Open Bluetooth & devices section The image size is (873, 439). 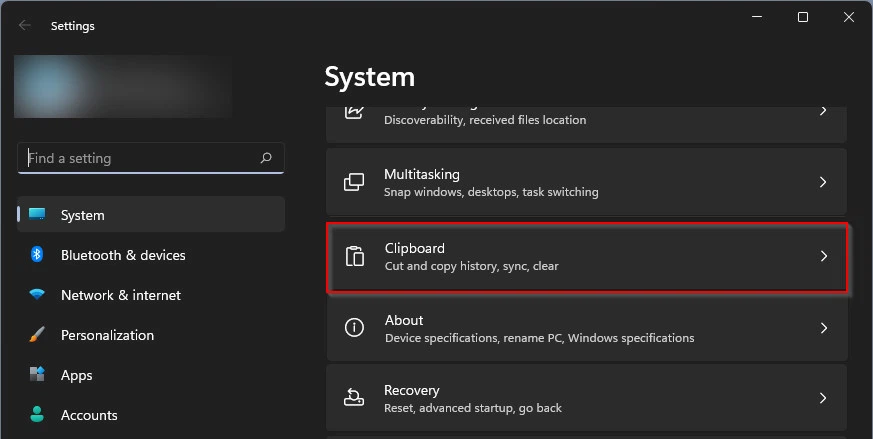123,255
